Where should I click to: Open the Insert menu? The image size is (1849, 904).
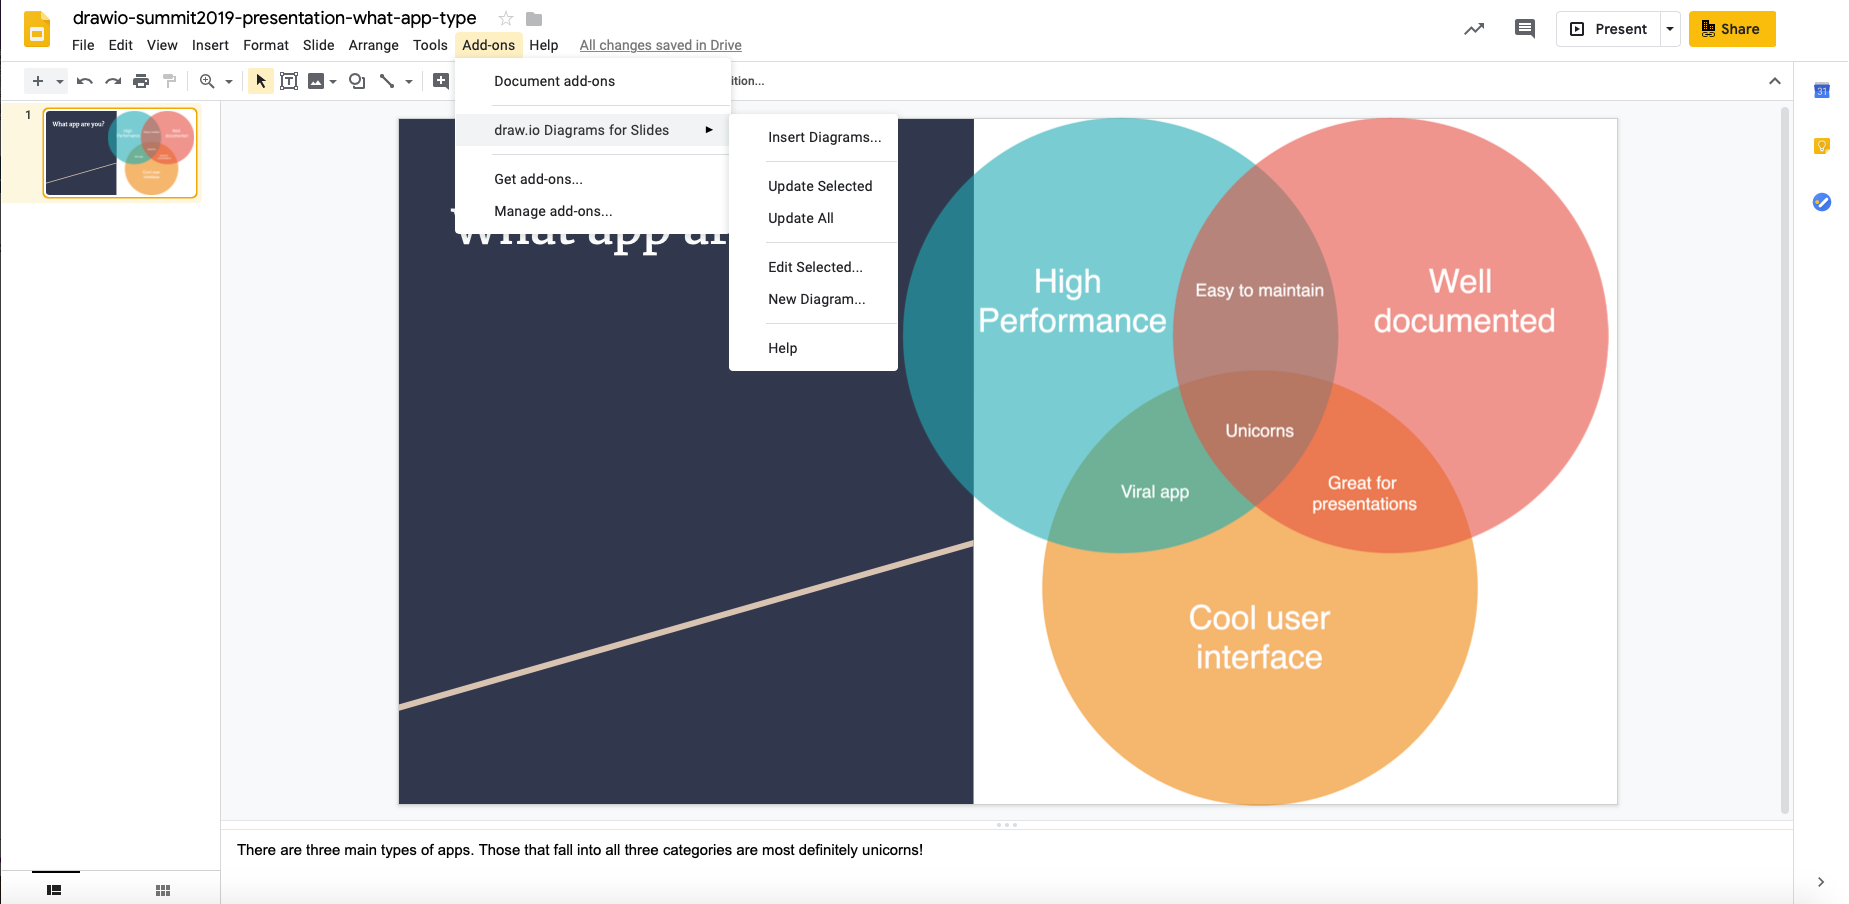[x=210, y=45]
